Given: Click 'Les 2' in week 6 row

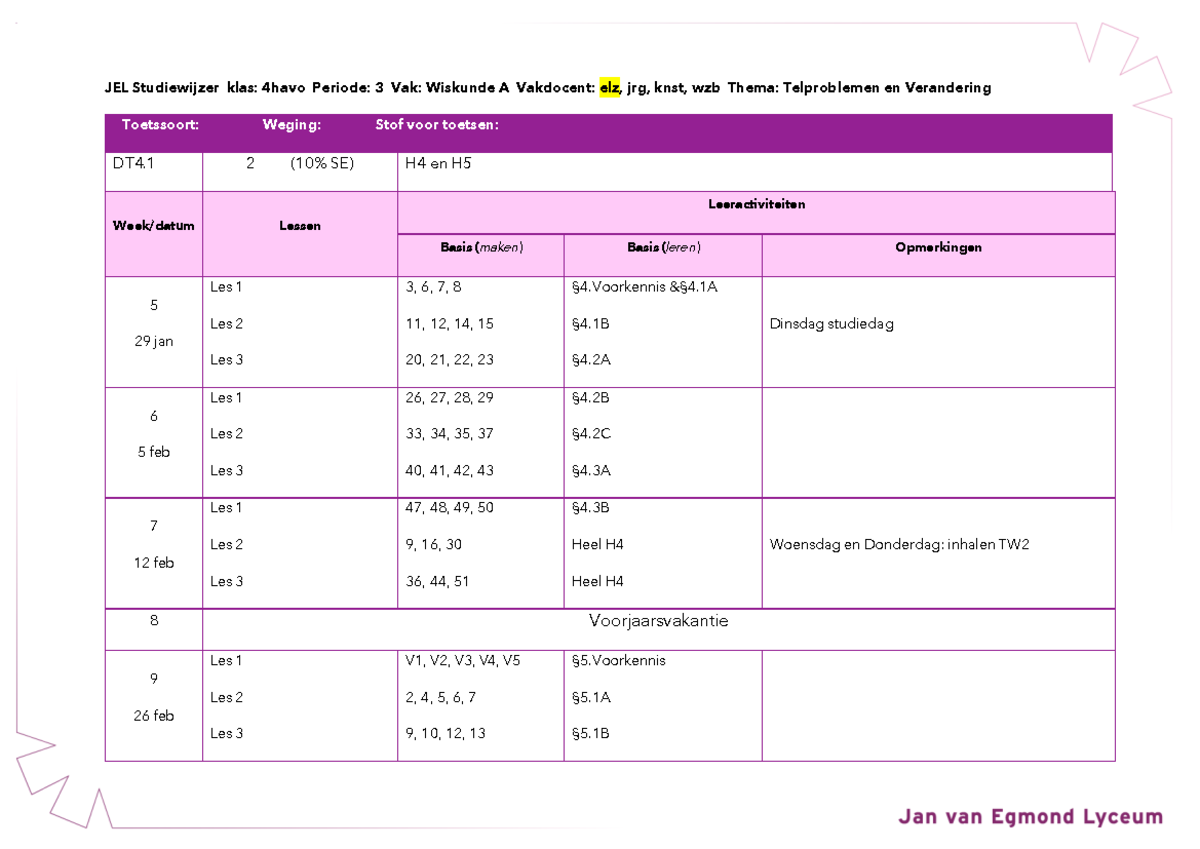Looking at the screenshot, I should (226, 433).
